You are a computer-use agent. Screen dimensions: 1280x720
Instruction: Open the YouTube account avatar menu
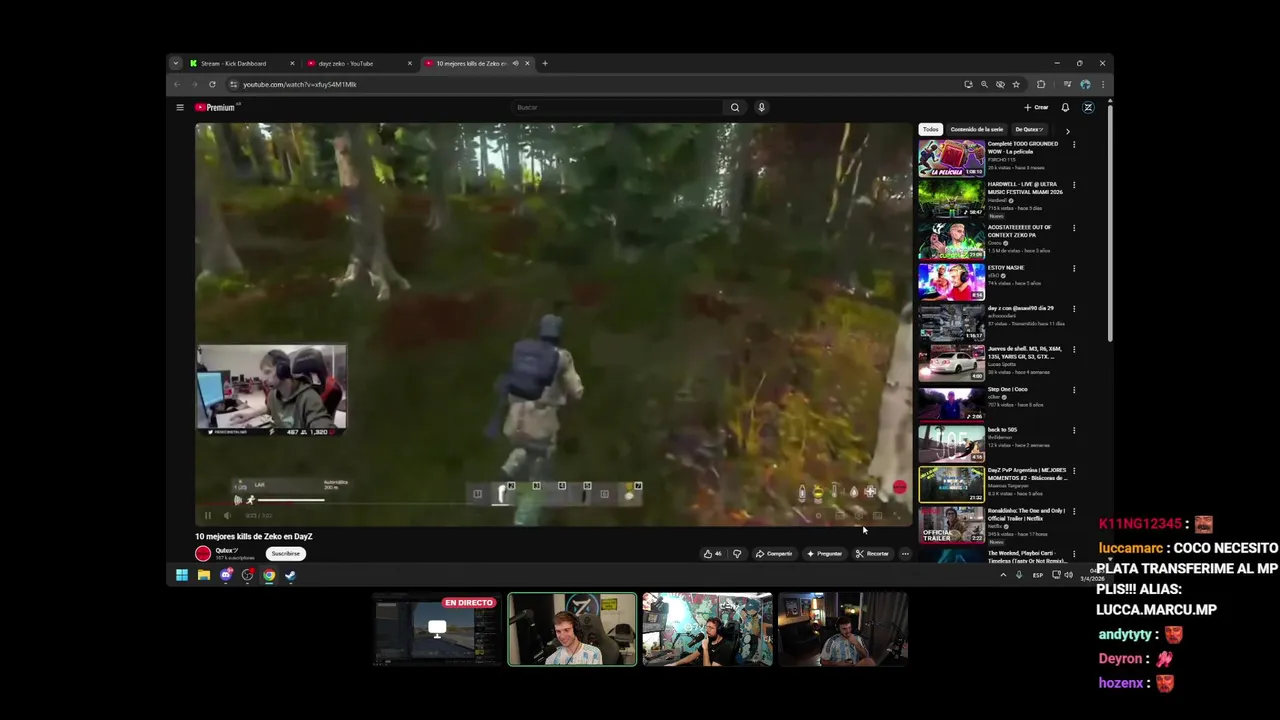click(1088, 107)
